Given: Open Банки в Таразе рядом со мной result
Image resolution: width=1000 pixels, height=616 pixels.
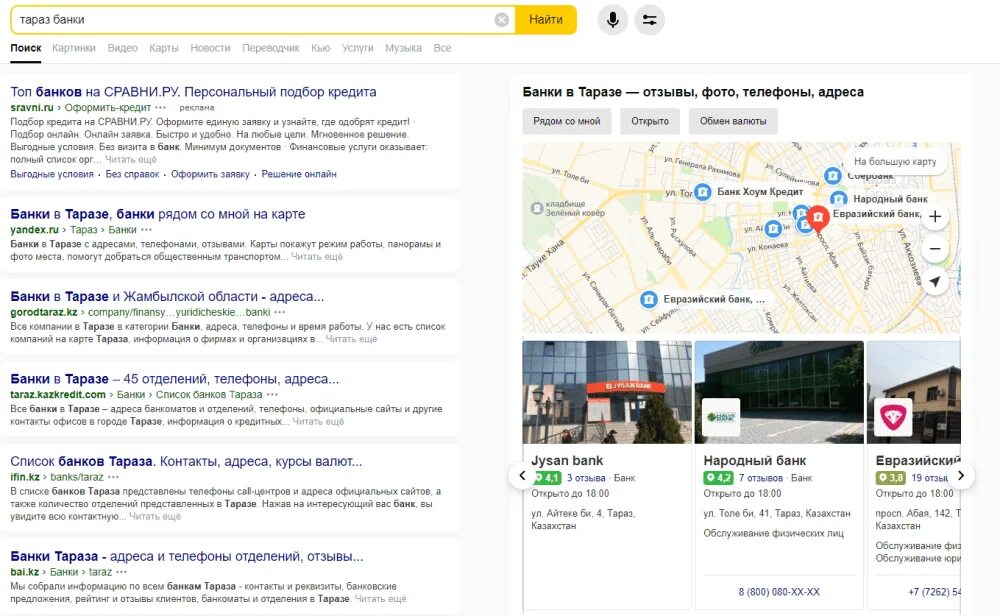Looking at the screenshot, I should (x=158, y=214).
